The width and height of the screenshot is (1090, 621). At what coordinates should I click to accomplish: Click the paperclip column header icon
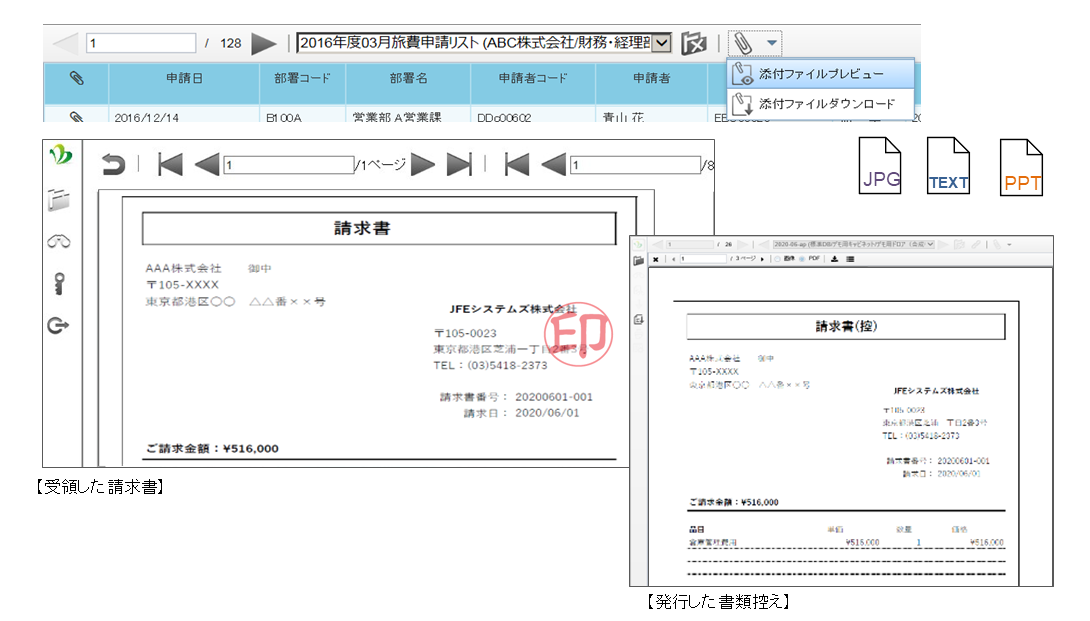(76, 79)
